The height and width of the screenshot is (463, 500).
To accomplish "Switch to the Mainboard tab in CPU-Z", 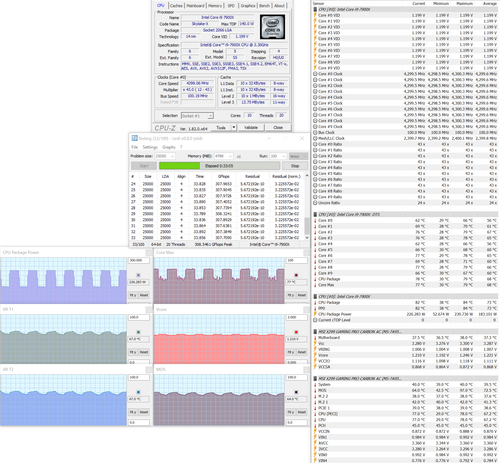I will 195,6.
